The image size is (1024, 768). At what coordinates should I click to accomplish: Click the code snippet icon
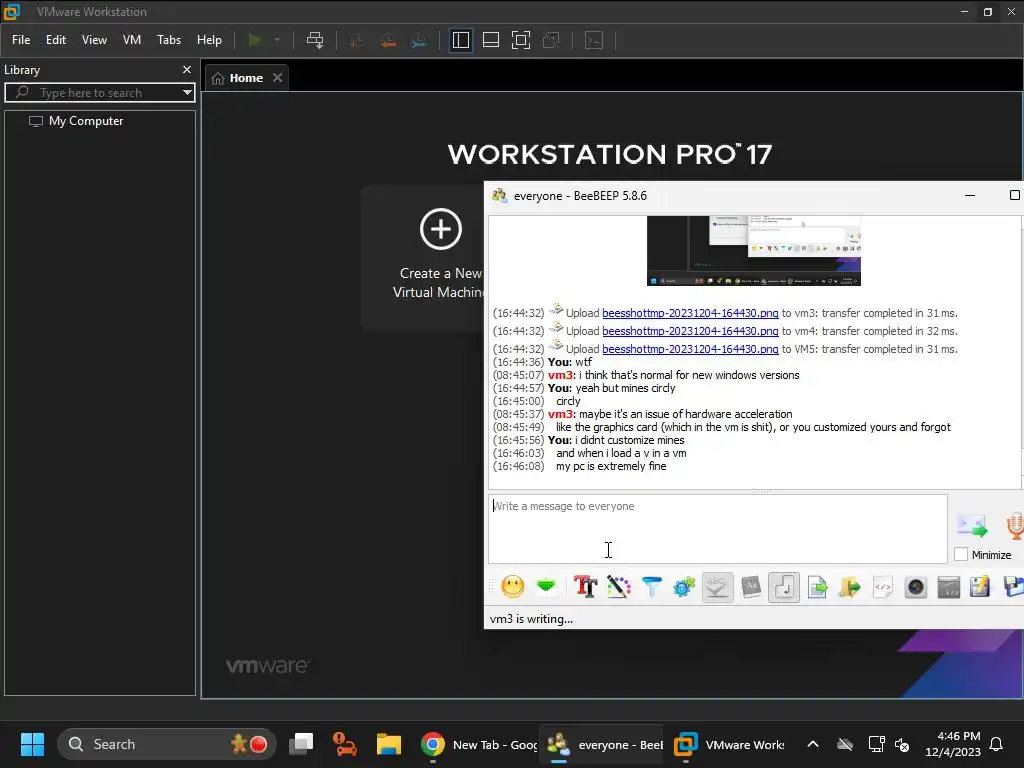coord(882,586)
